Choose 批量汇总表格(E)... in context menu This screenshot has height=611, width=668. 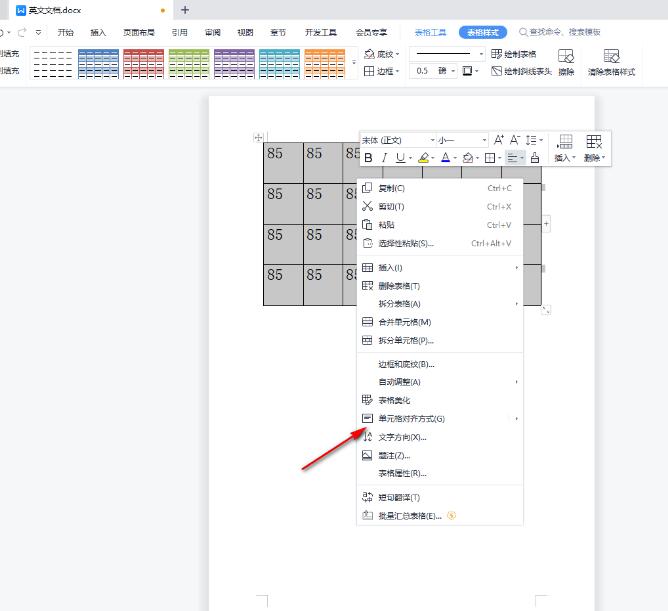coord(440,516)
